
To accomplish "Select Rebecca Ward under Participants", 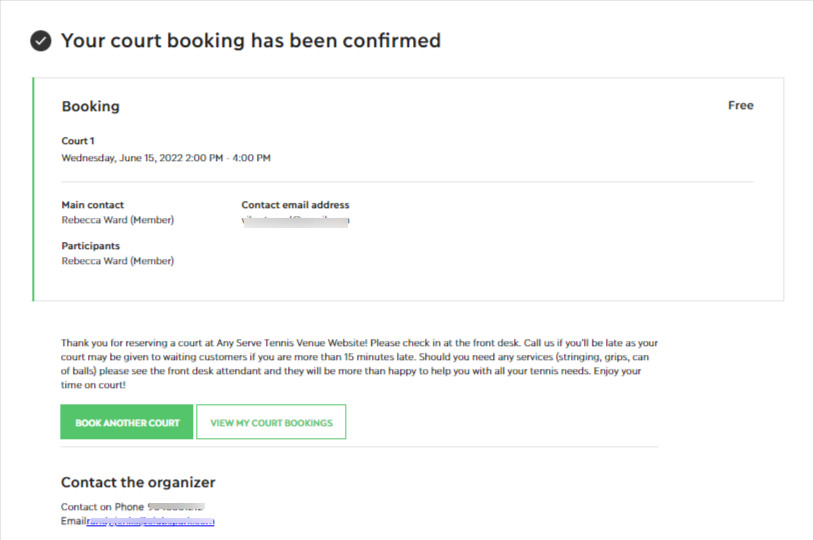I will (118, 261).
